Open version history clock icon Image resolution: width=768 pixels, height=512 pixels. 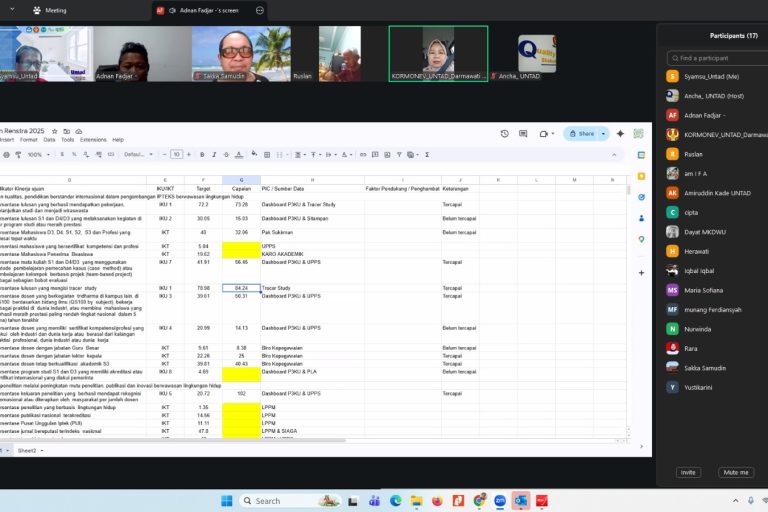tap(504, 134)
